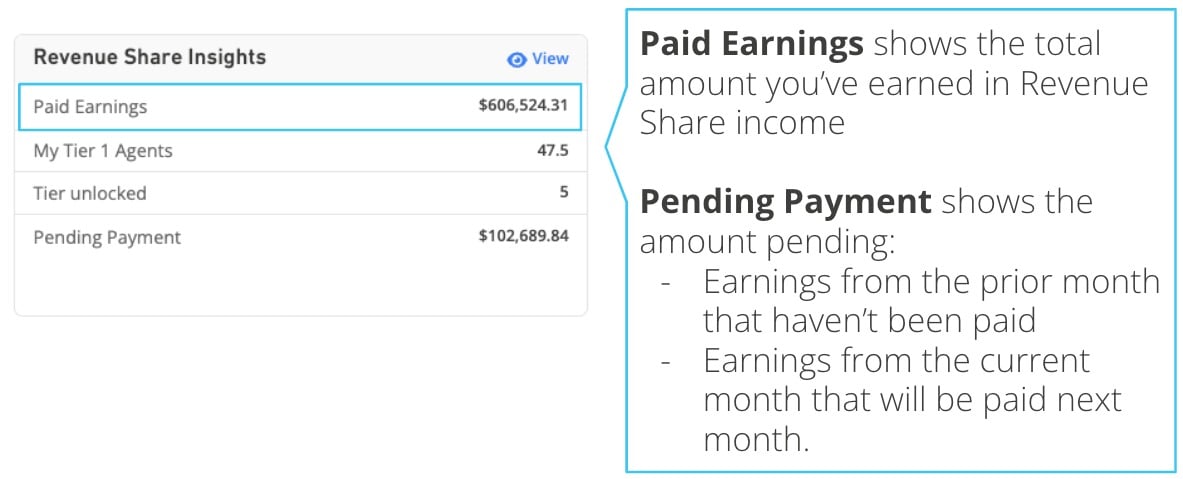
Task: Click the $606,524.31 paid earnings amount
Action: click(524, 107)
